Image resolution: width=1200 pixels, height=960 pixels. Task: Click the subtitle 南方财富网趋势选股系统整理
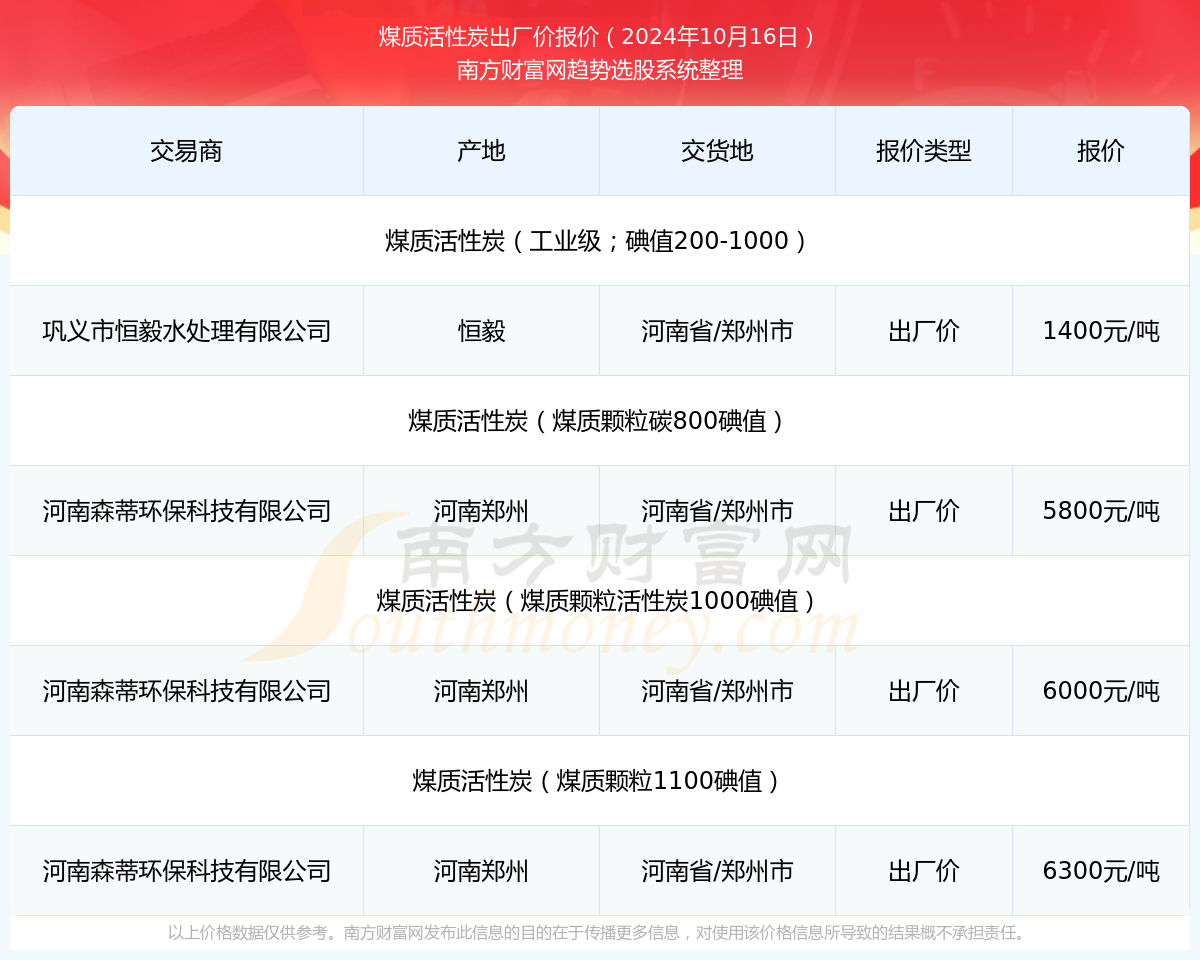coord(600,70)
